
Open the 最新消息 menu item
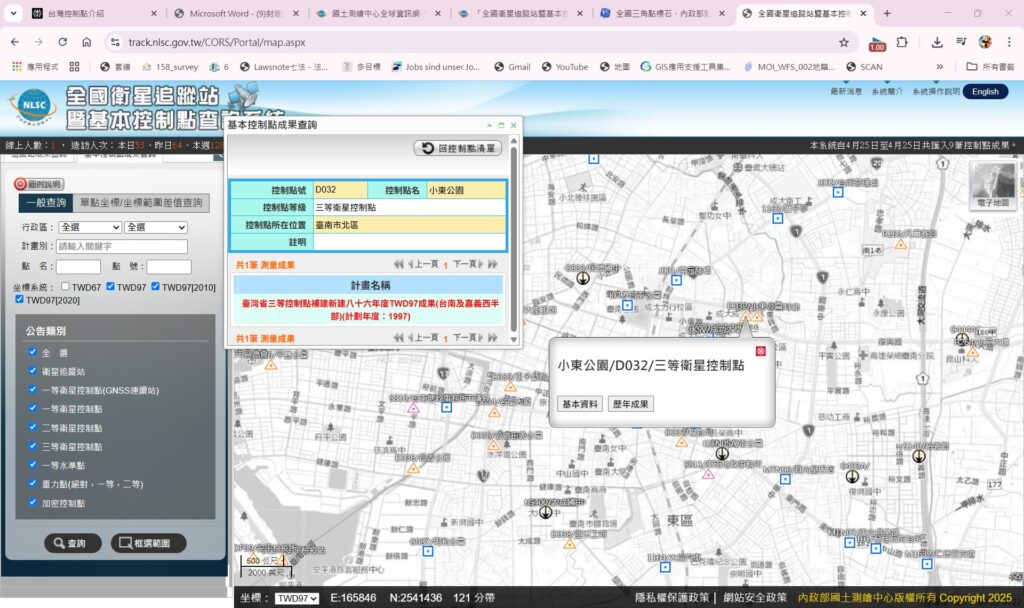[x=846, y=91]
